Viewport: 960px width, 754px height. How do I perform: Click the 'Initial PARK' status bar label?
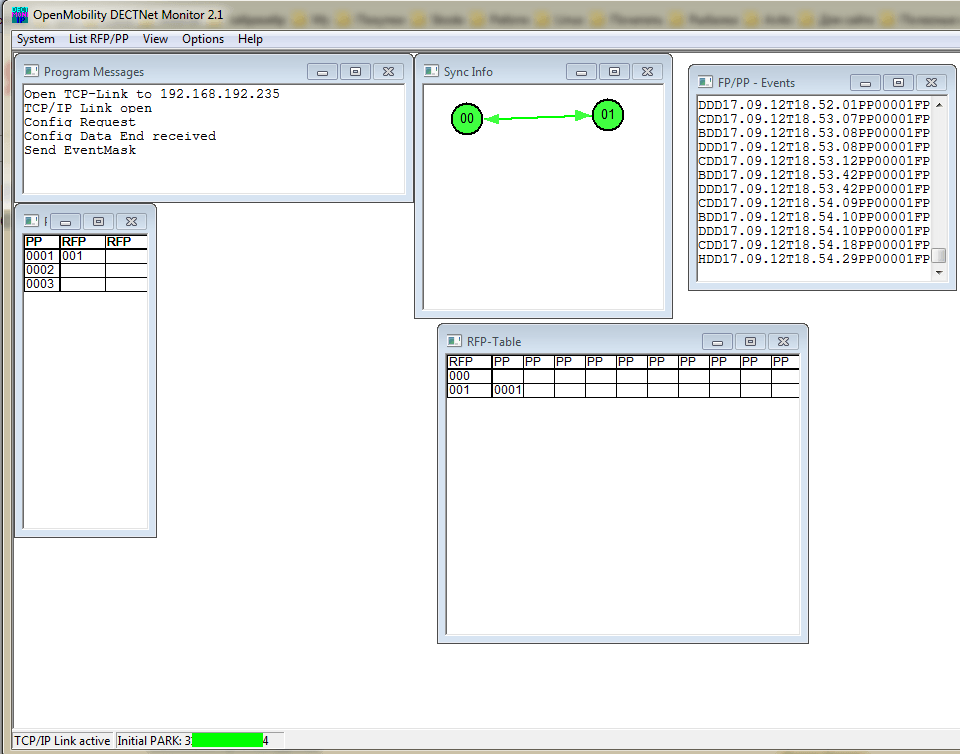[x=150, y=741]
